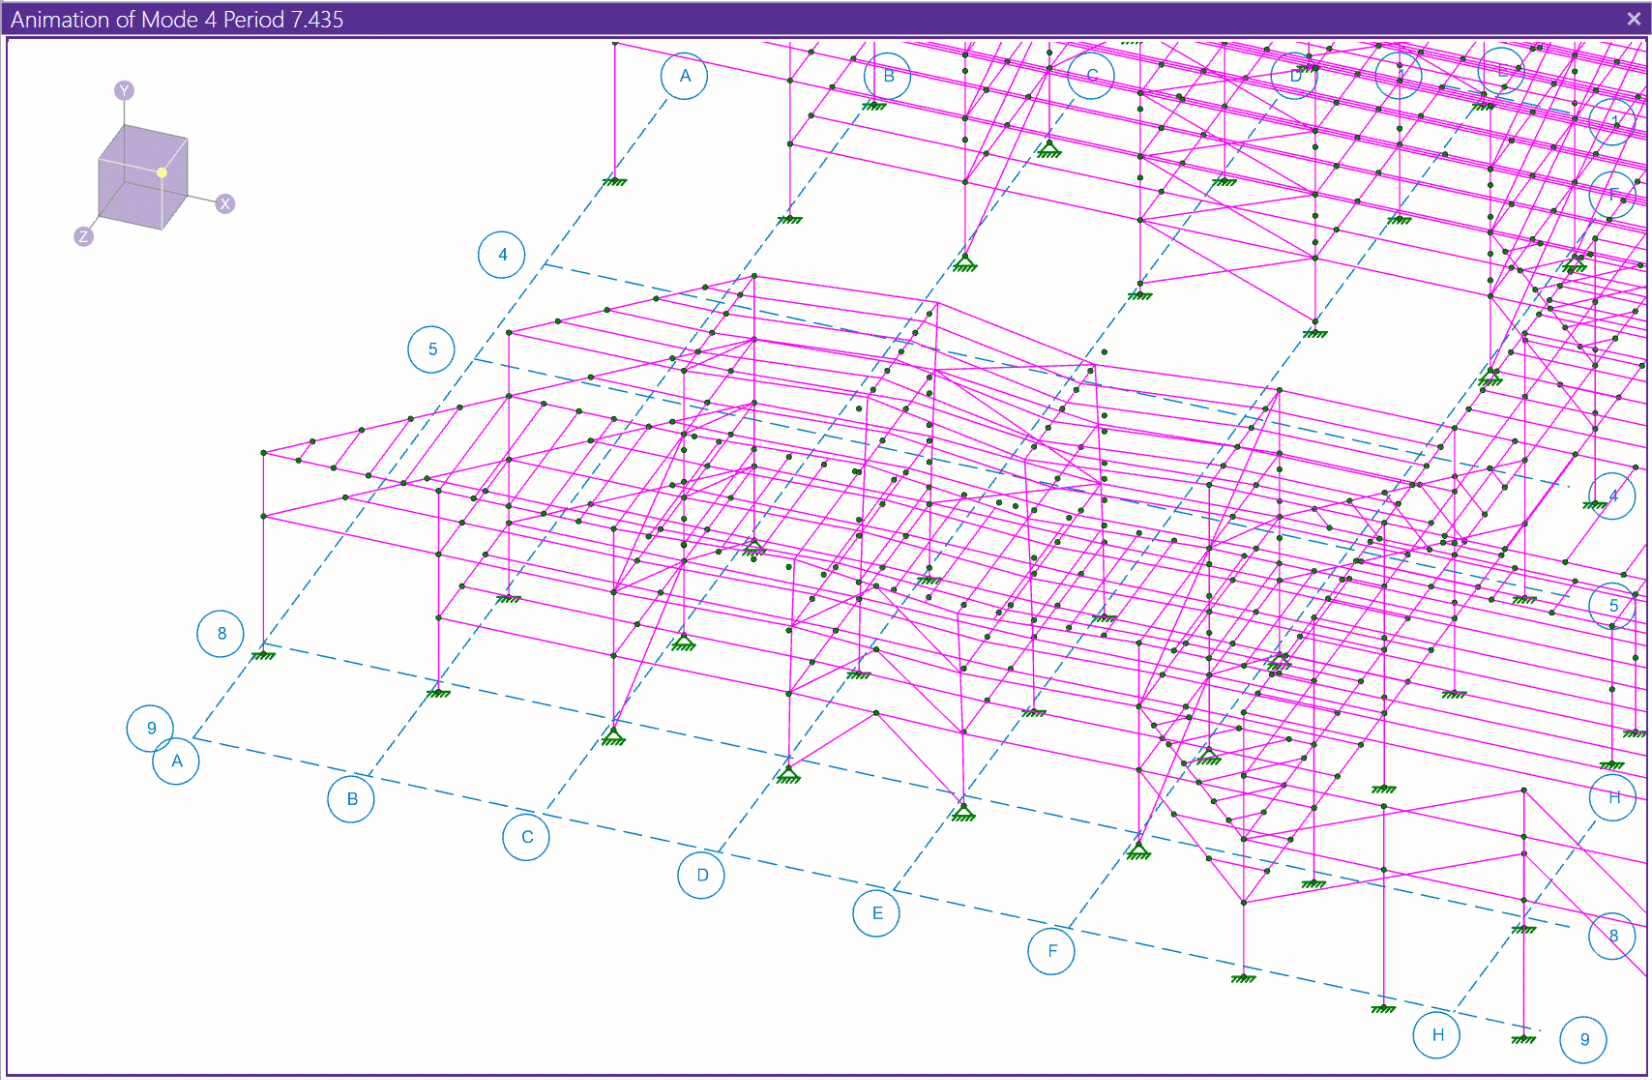Select grid bubble E along bottom edge
The width and height of the screenshot is (1652, 1080).
(x=877, y=913)
